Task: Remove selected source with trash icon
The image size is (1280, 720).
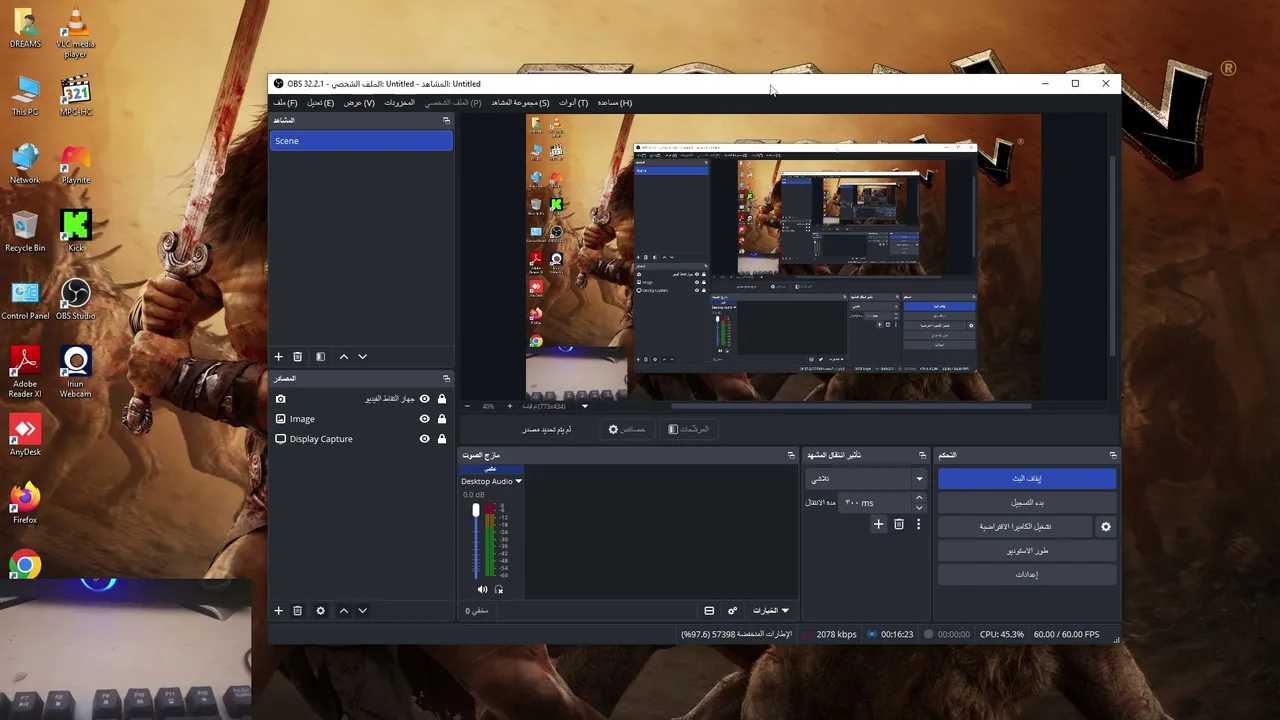Action: coord(297,610)
